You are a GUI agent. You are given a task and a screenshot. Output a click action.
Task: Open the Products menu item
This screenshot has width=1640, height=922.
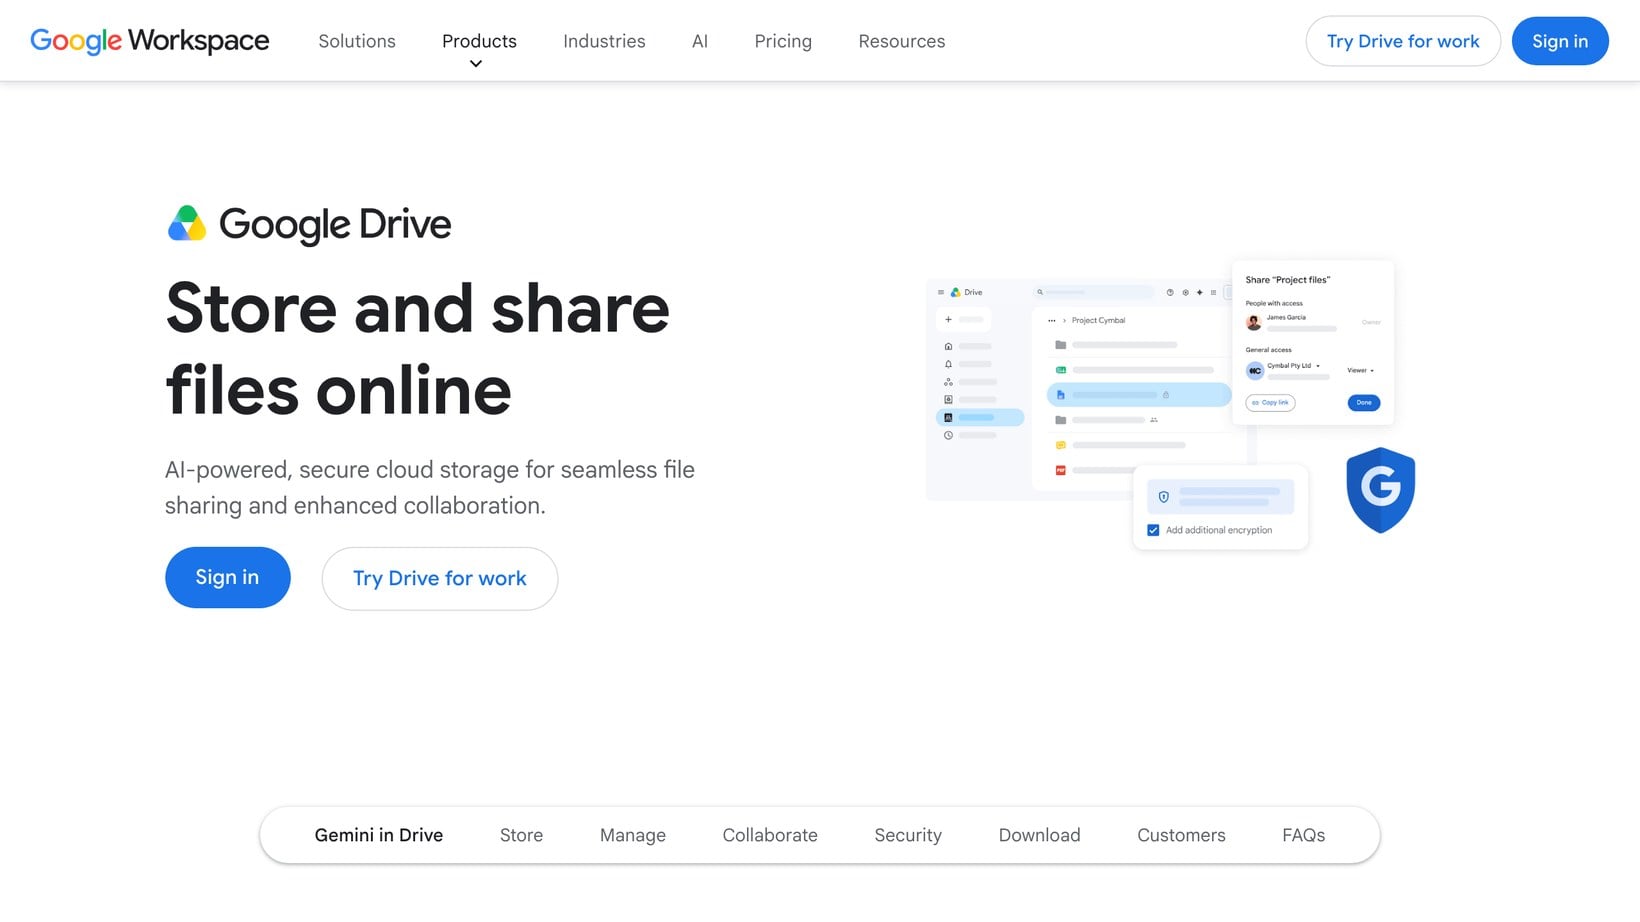click(x=479, y=41)
